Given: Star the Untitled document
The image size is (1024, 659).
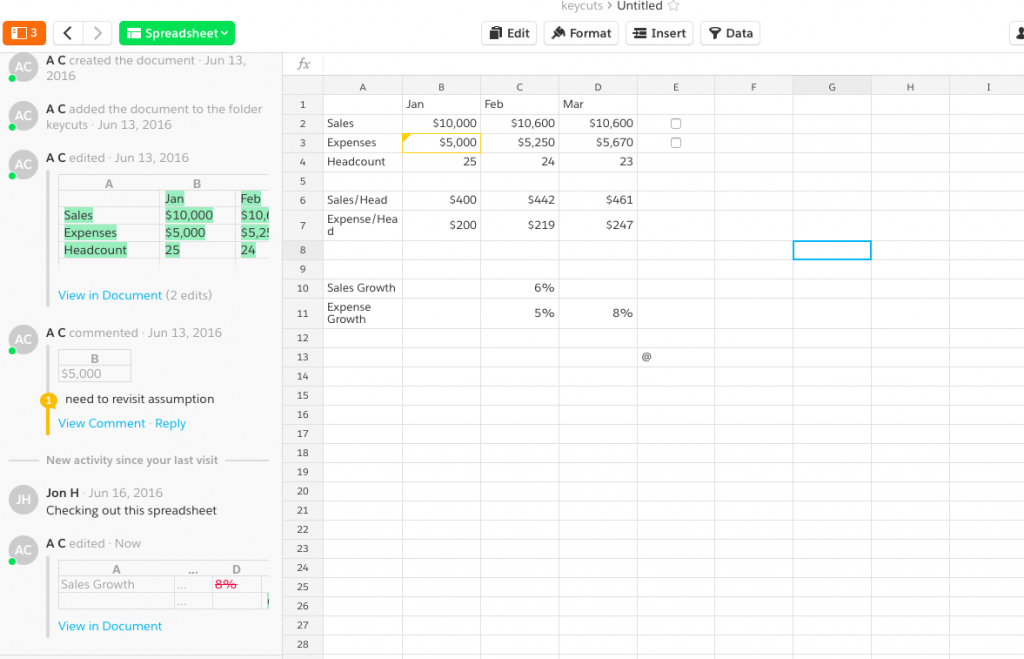Looking at the screenshot, I should pos(673,6).
